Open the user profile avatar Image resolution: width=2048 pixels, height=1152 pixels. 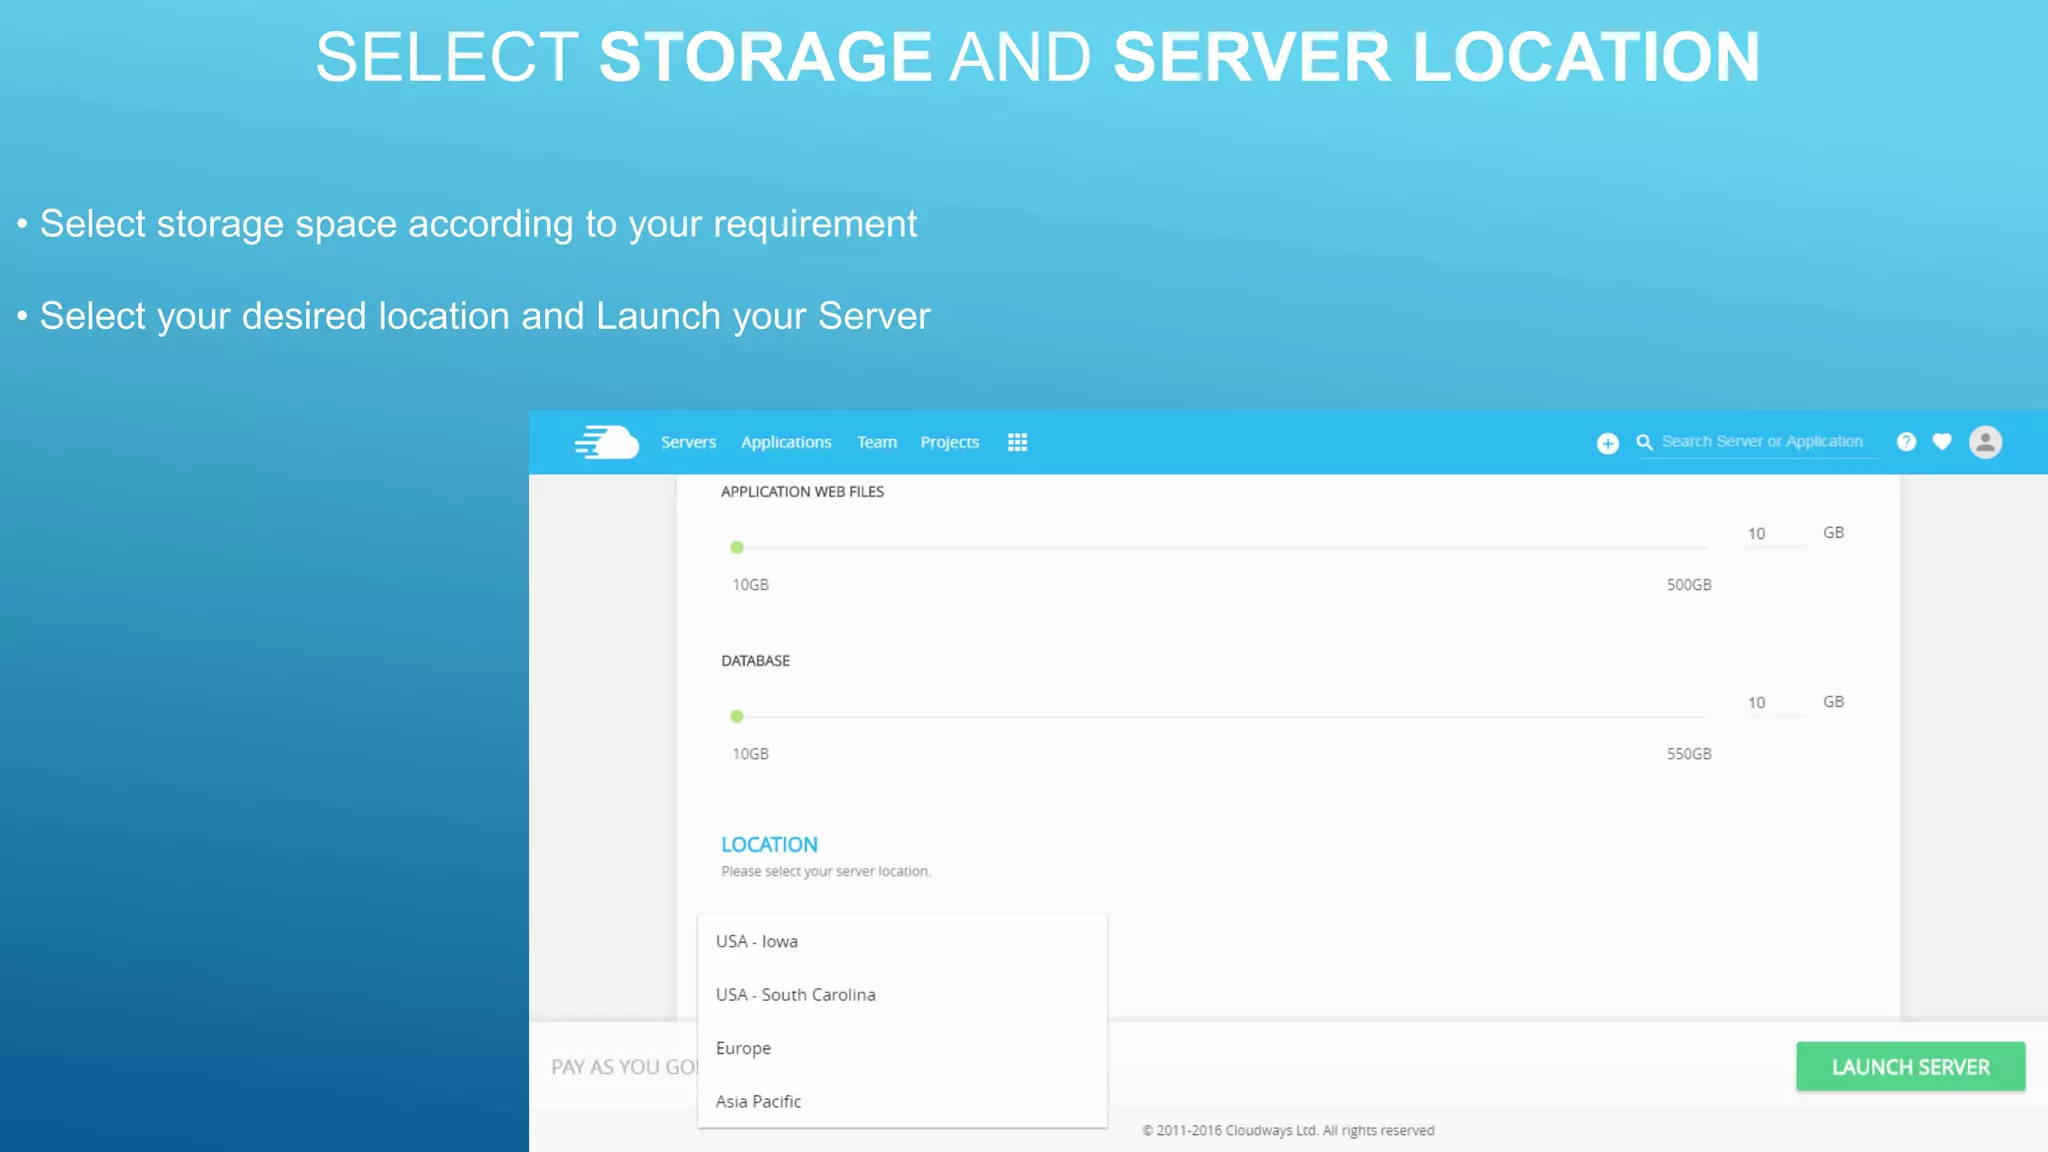click(x=1985, y=442)
